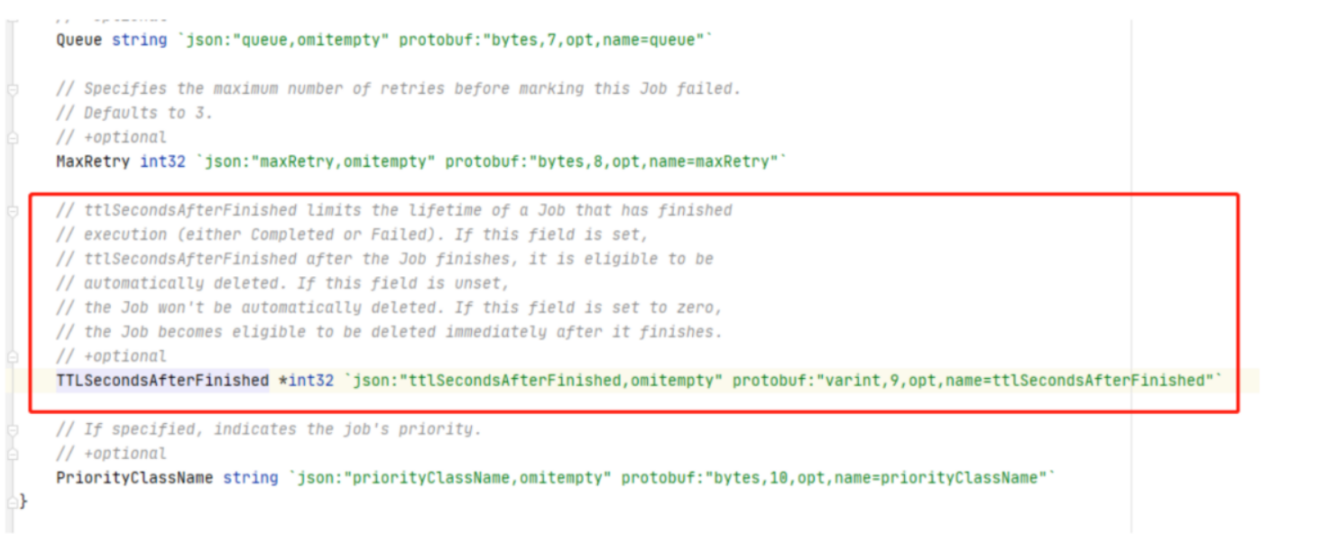Click string type after Queue
Screen dimensions: 1320x534
(x=139, y=40)
